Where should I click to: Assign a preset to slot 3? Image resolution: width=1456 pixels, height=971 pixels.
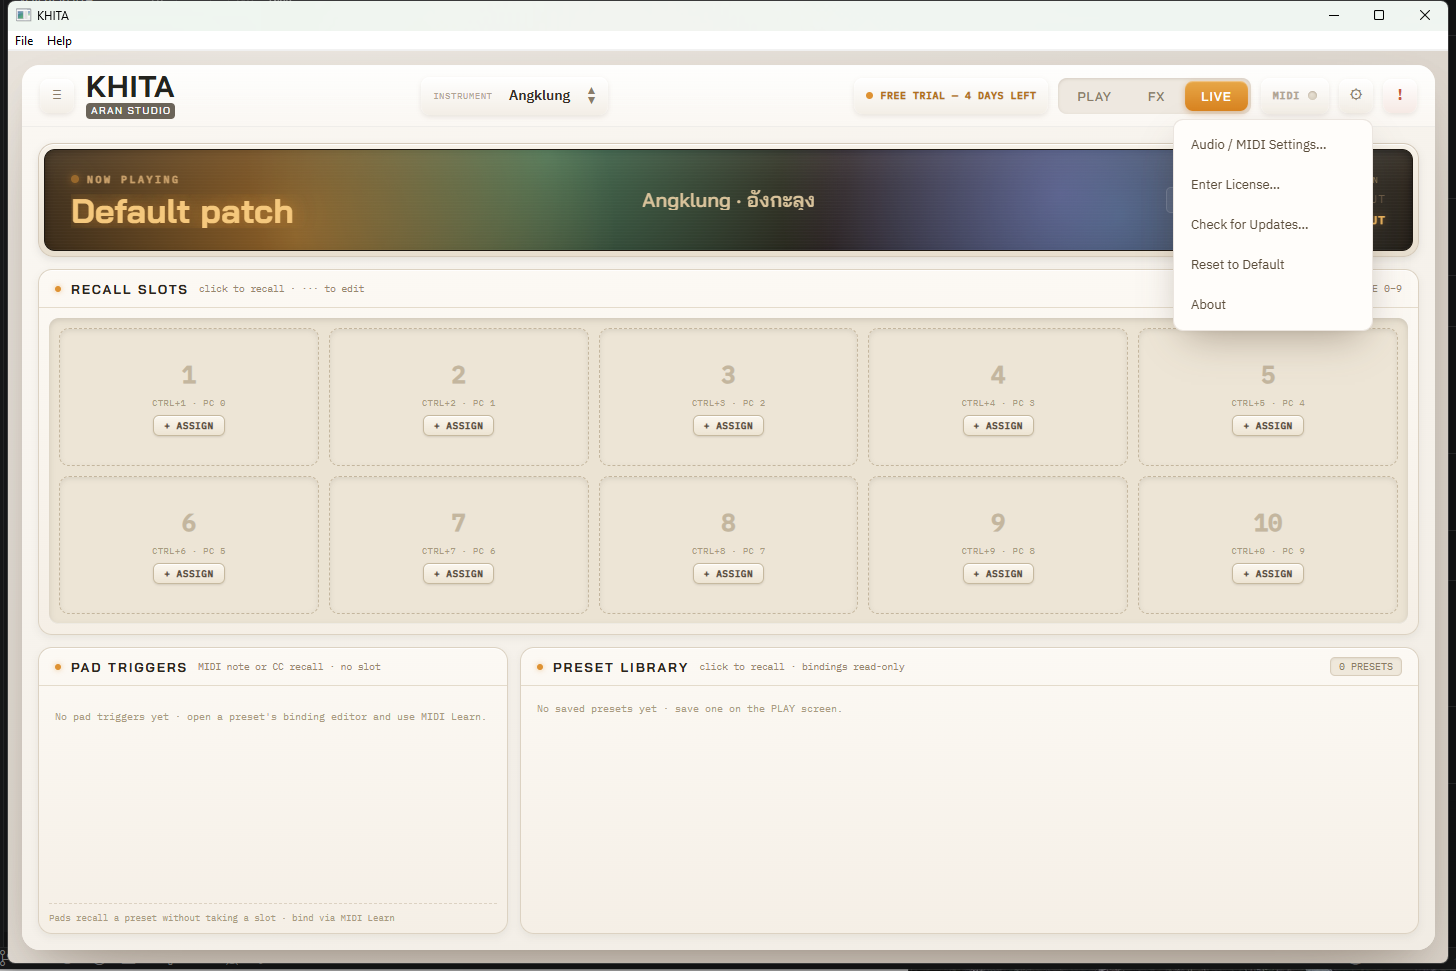coord(728,426)
